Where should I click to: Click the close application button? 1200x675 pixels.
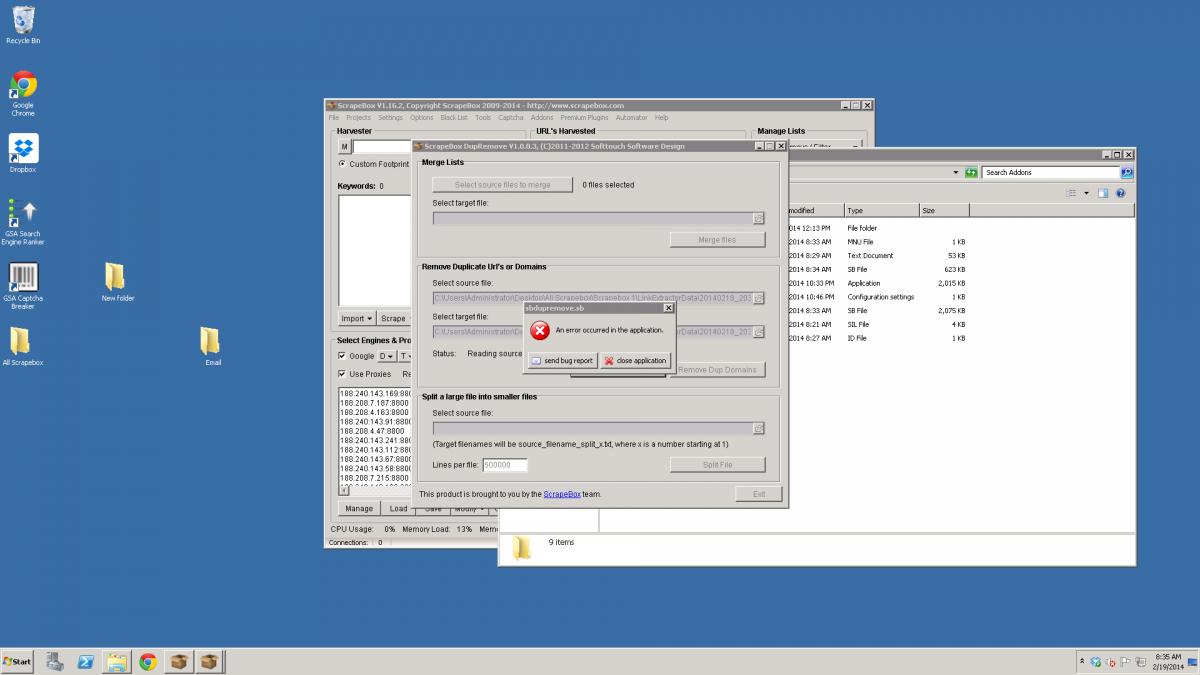tap(635, 360)
